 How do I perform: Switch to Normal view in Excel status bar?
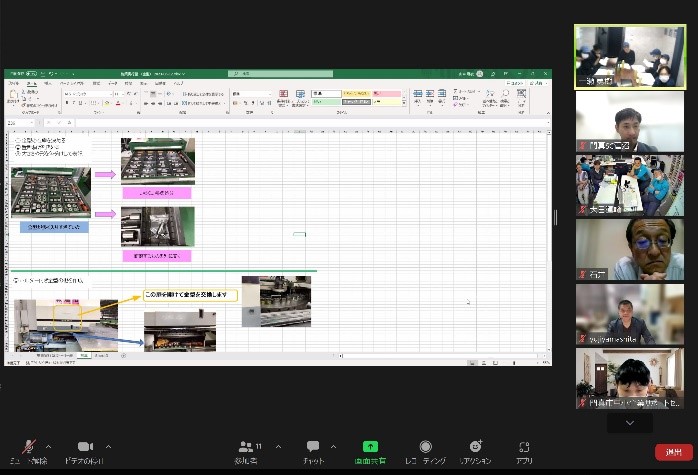(x=472, y=363)
